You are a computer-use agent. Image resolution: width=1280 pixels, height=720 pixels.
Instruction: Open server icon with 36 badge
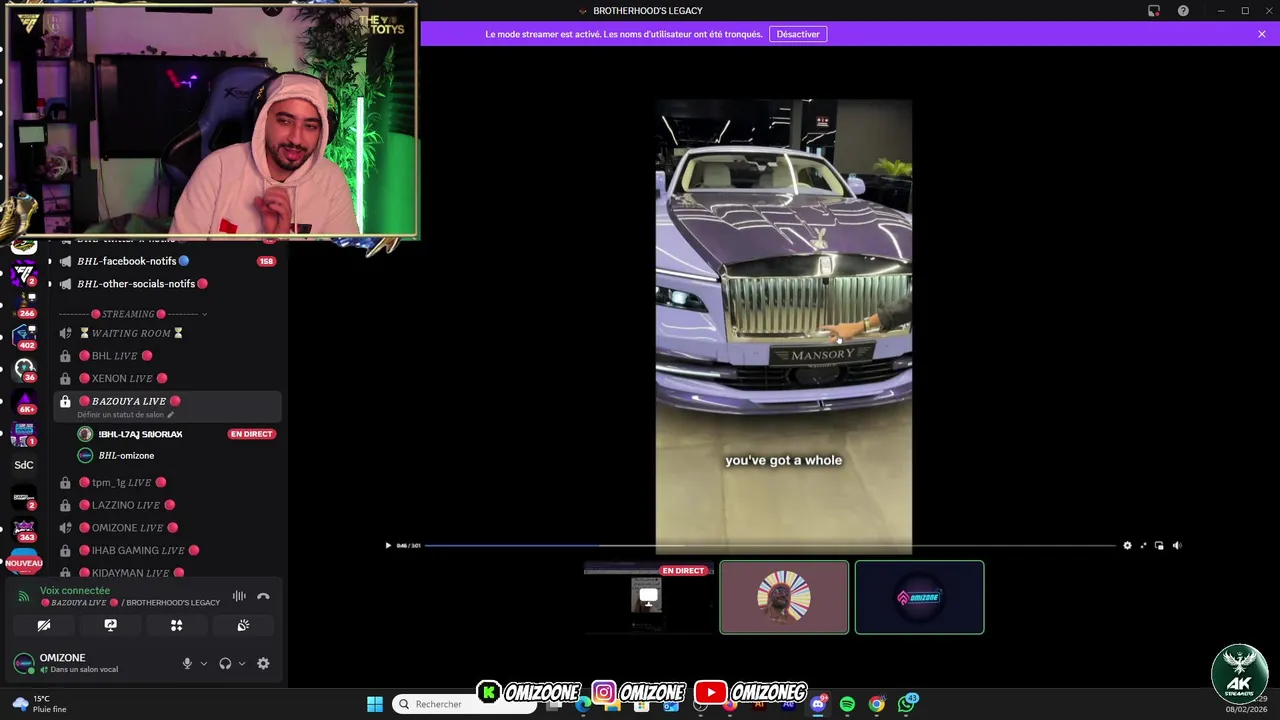pos(24,368)
